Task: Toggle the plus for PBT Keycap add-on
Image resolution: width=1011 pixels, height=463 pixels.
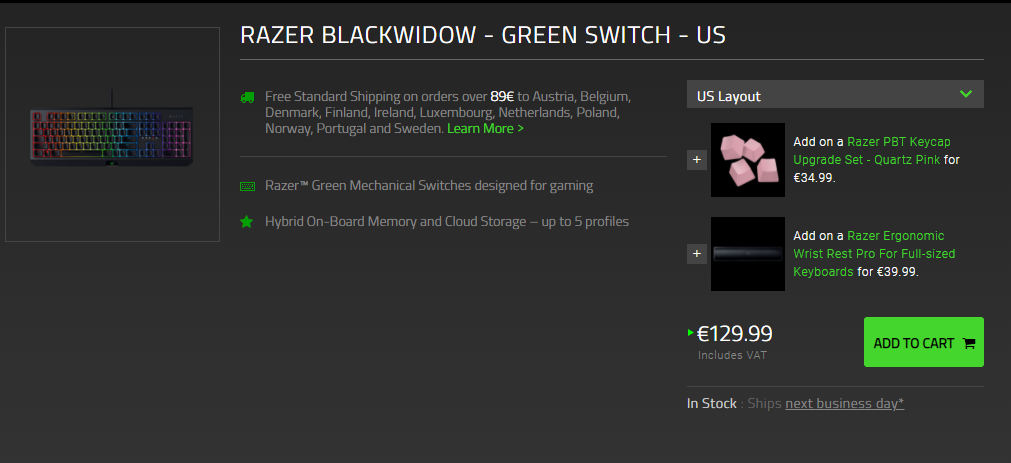Action: click(697, 159)
